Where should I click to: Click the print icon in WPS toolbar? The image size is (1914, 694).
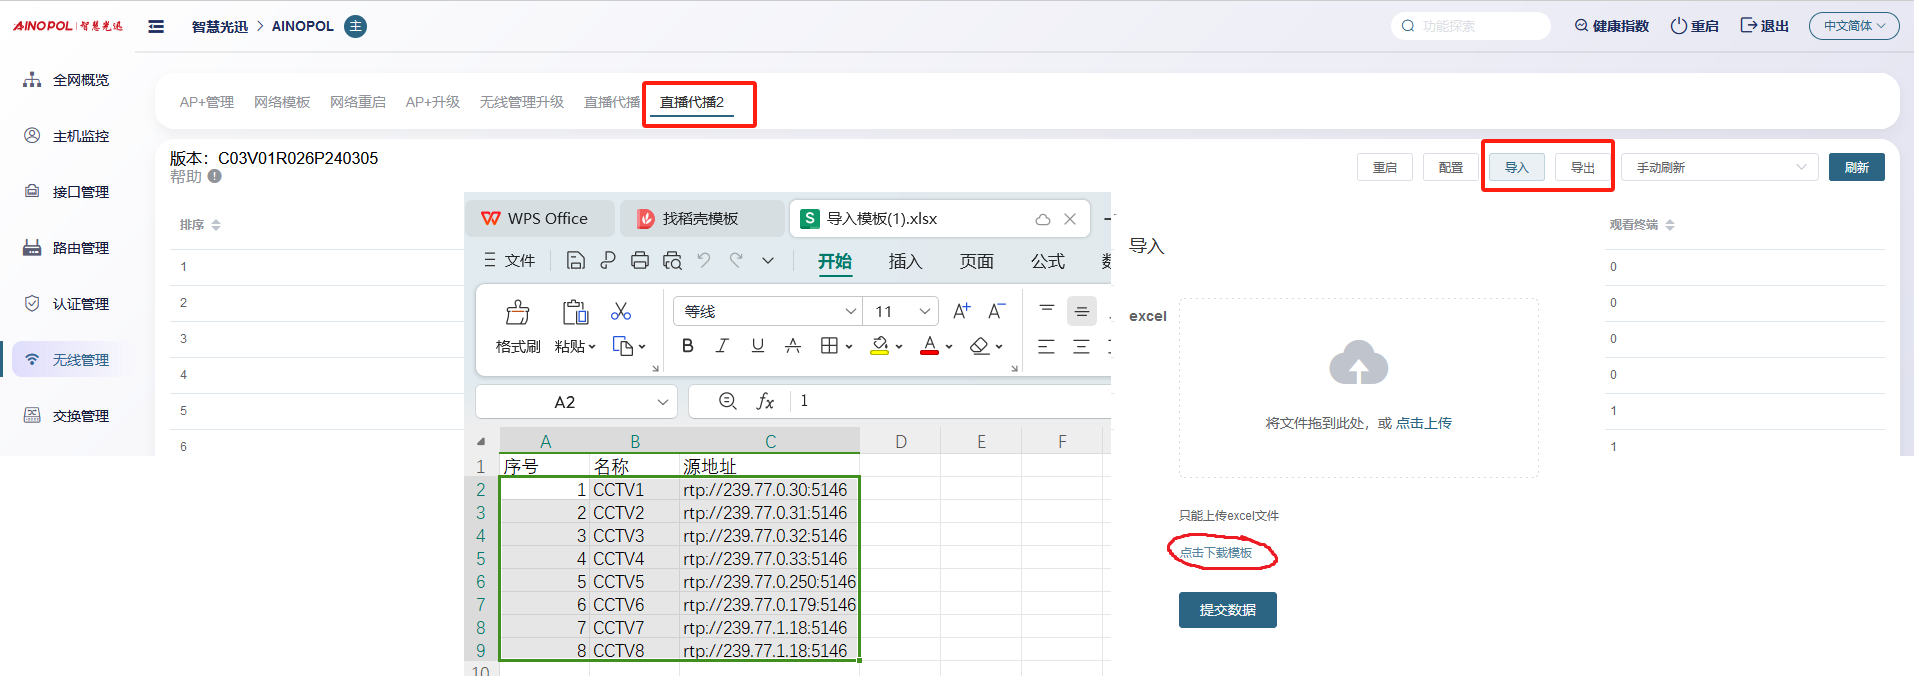[x=640, y=261]
